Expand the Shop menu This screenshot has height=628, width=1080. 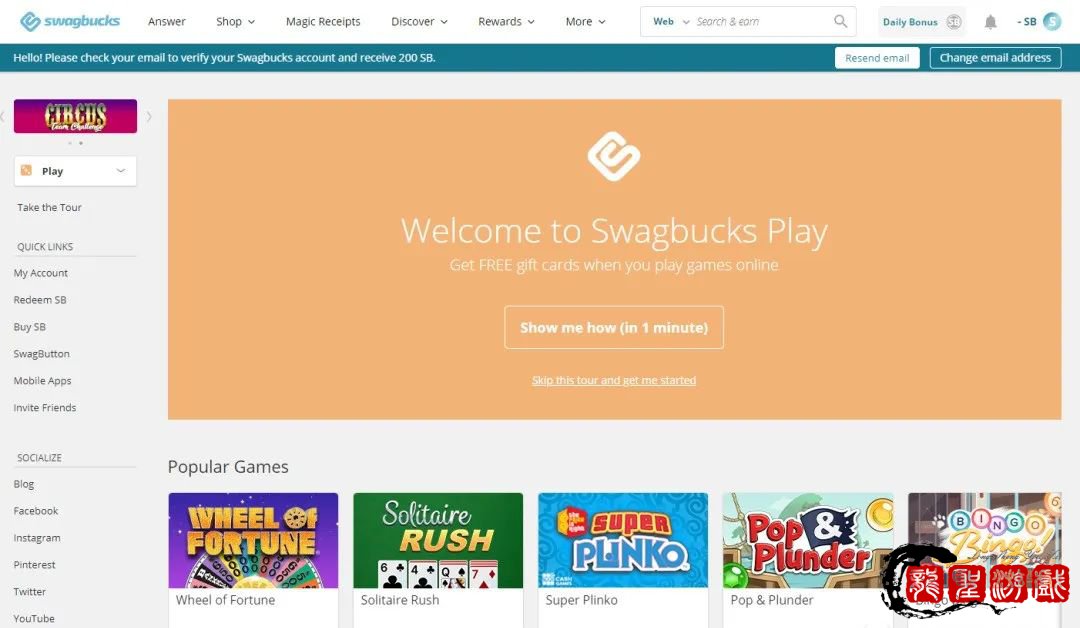(x=236, y=21)
